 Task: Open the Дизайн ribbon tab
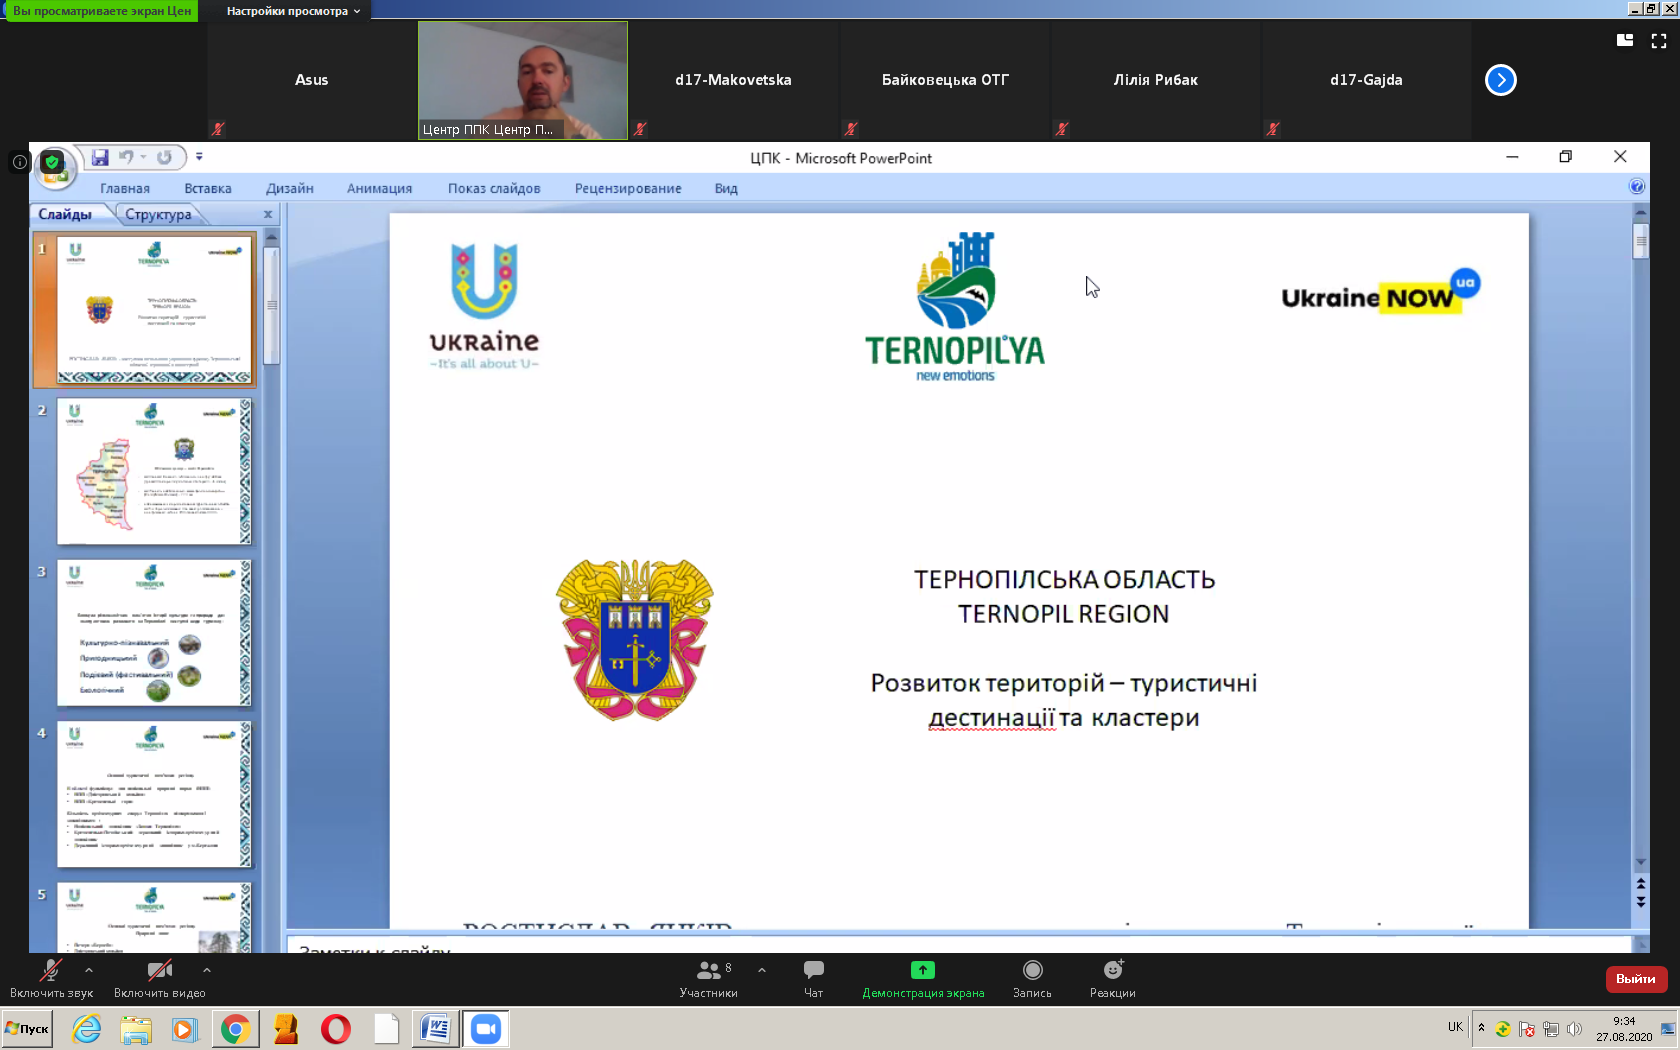tap(290, 188)
